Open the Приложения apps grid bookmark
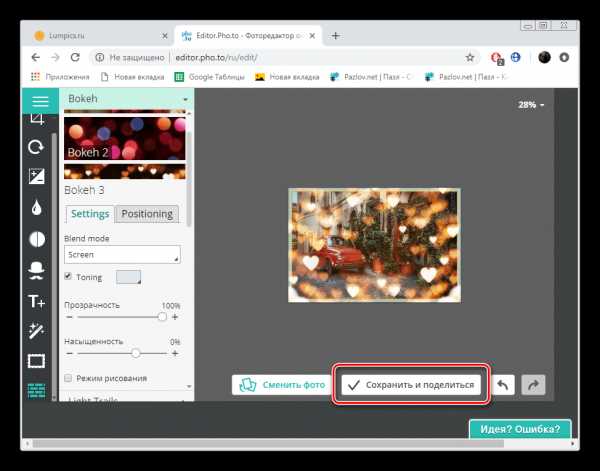Screen dimensions: 600x471 [x=60, y=77]
